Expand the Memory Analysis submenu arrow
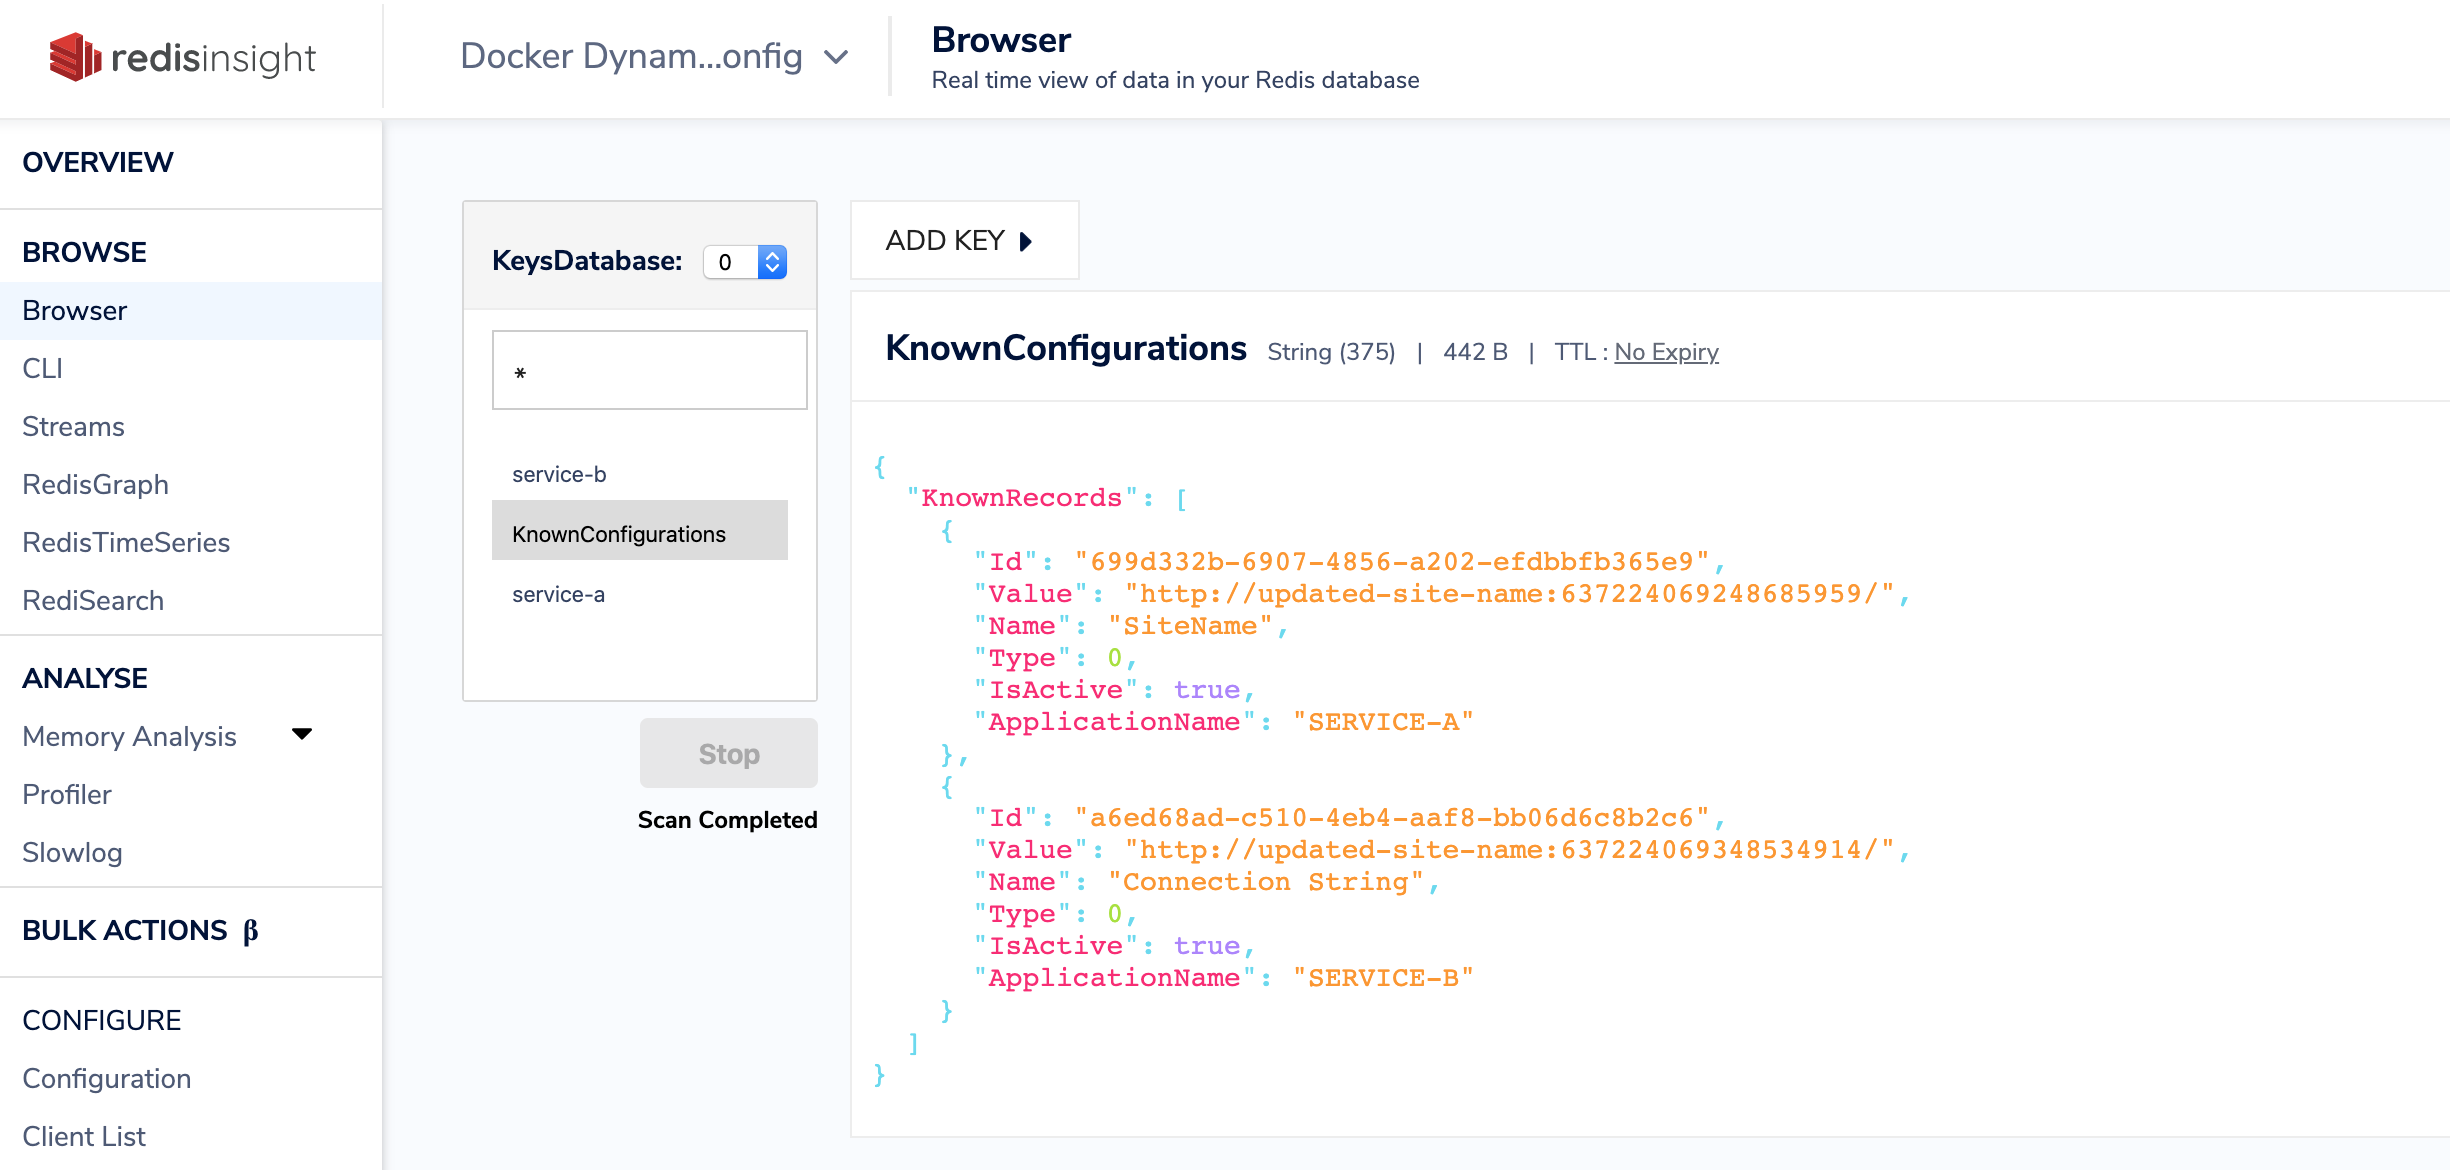The height and width of the screenshot is (1170, 2450). pyautogui.click(x=302, y=734)
